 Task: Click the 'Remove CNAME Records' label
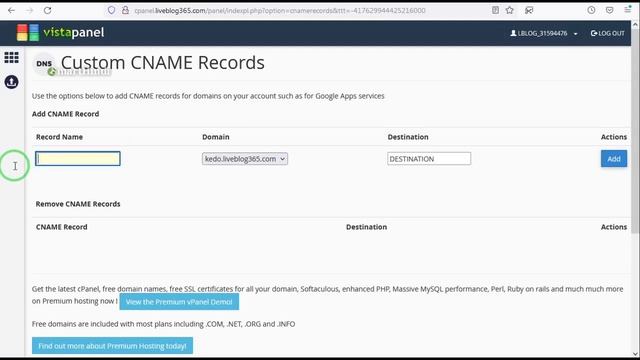click(78, 204)
